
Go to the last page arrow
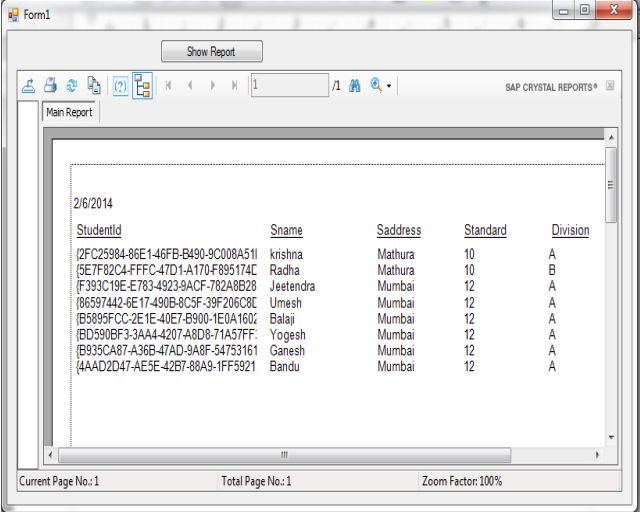(x=234, y=87)
